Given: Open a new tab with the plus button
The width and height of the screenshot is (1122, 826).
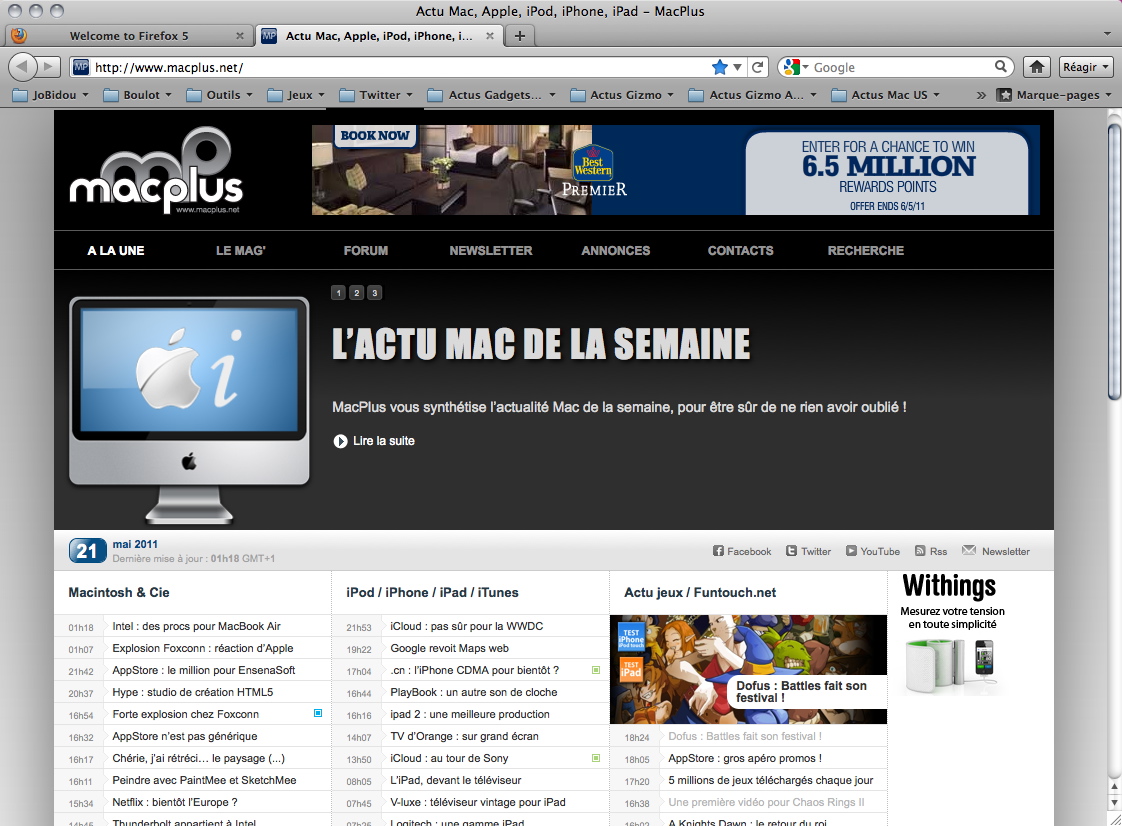Looking at the screenshot, I should pos(520,36).
